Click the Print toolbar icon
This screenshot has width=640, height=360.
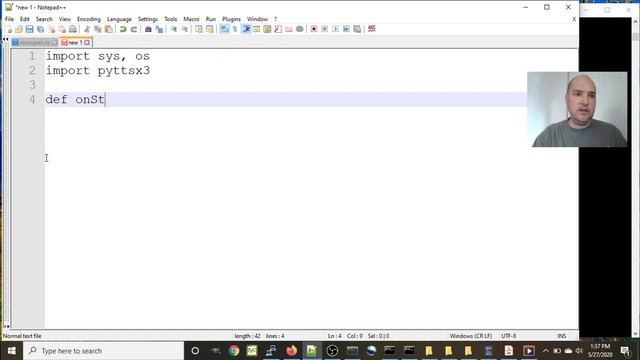point(73,29)
